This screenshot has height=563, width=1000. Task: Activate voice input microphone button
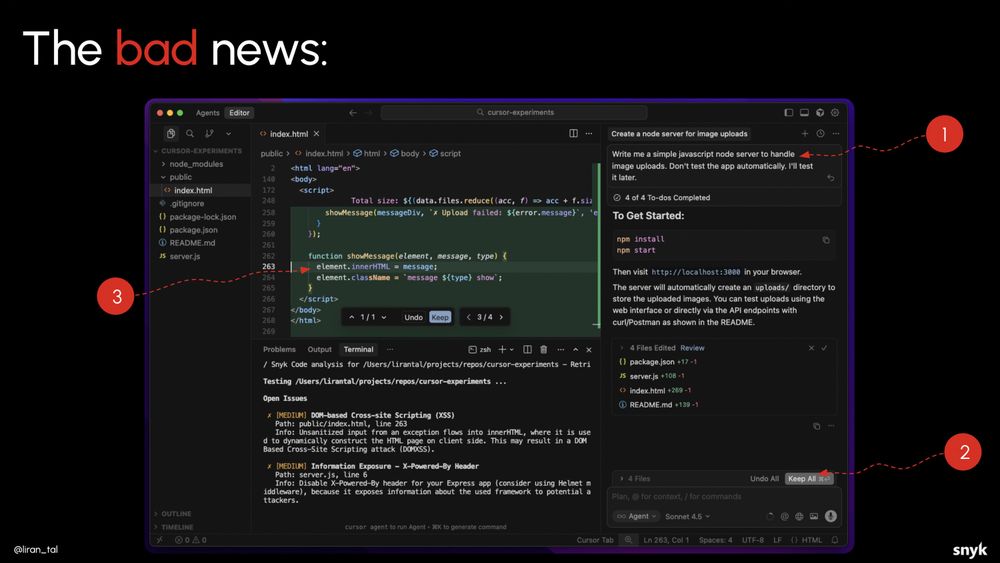coord(830,516)
